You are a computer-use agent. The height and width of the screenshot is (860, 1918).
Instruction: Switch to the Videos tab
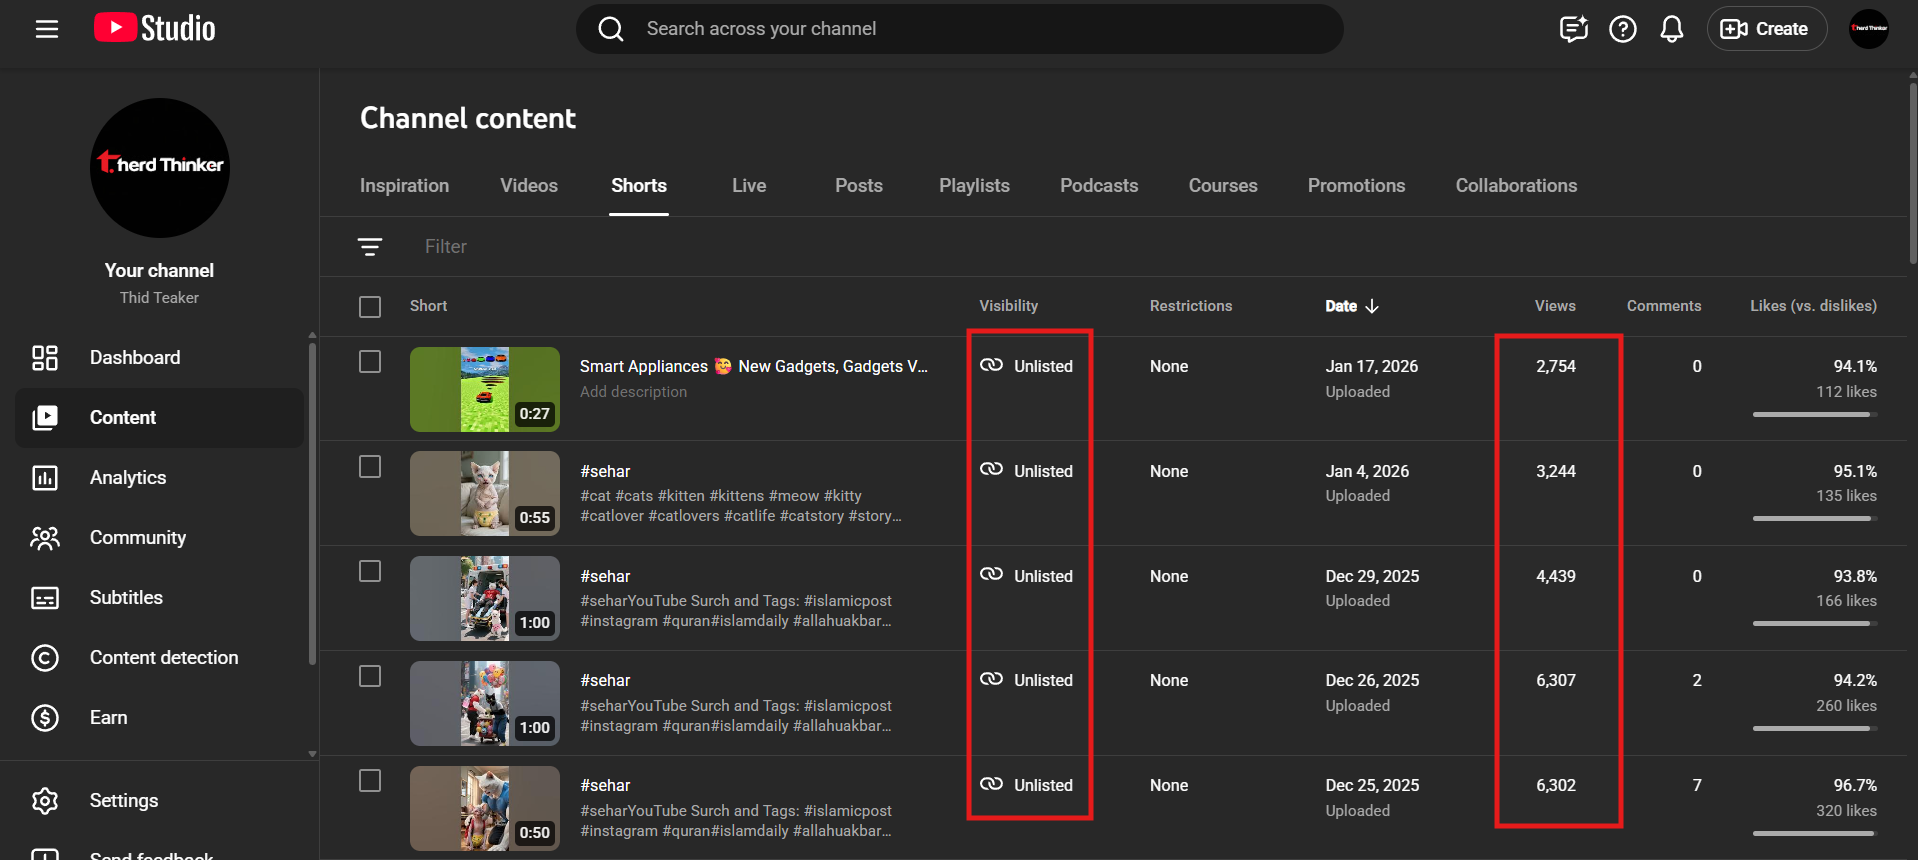click(528, 186)
